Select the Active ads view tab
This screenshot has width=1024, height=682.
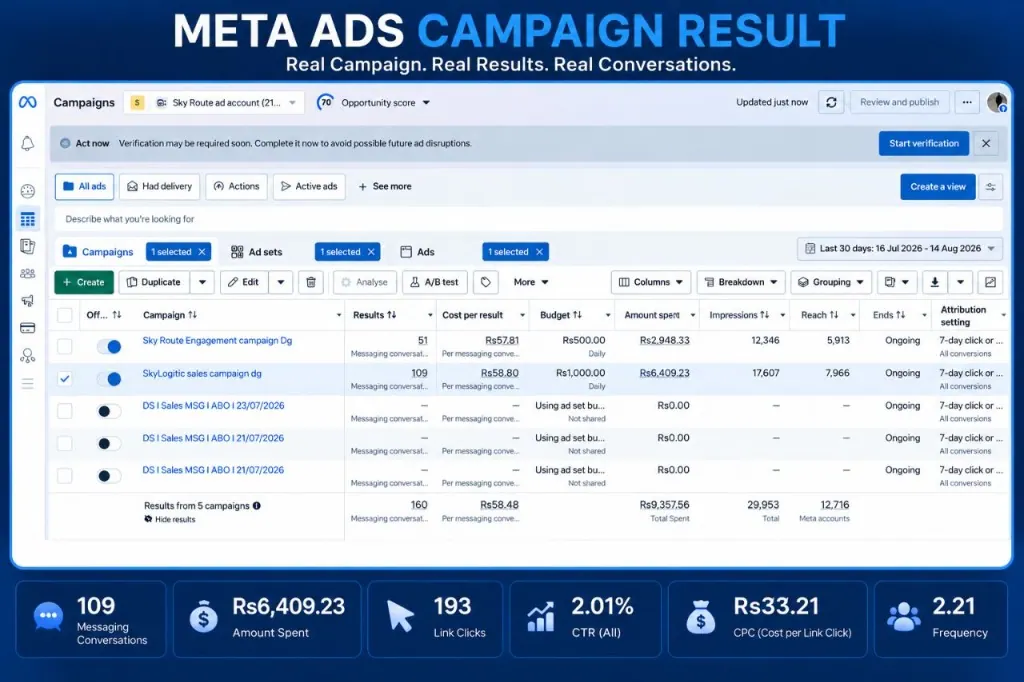pyautogui.click(x=310, y=187)
